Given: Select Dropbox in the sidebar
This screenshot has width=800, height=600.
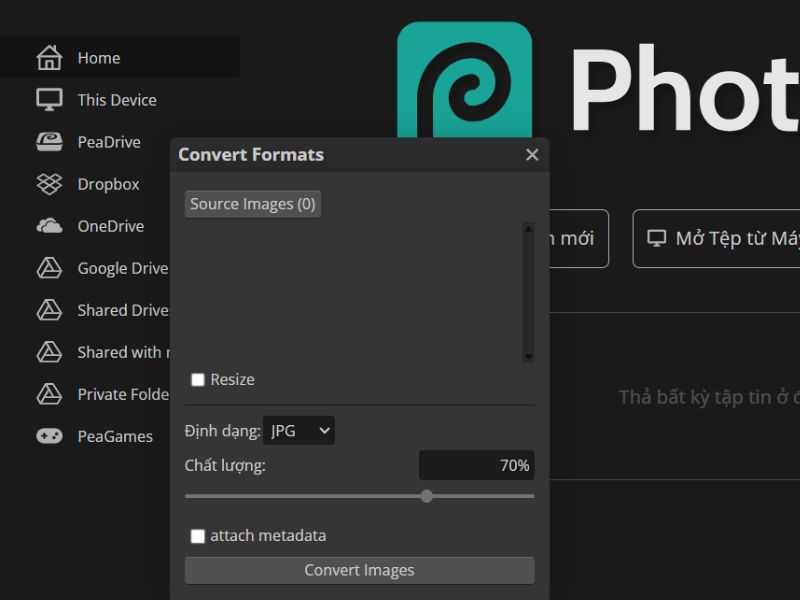Looking at the screenshot, I should point(88,184).
